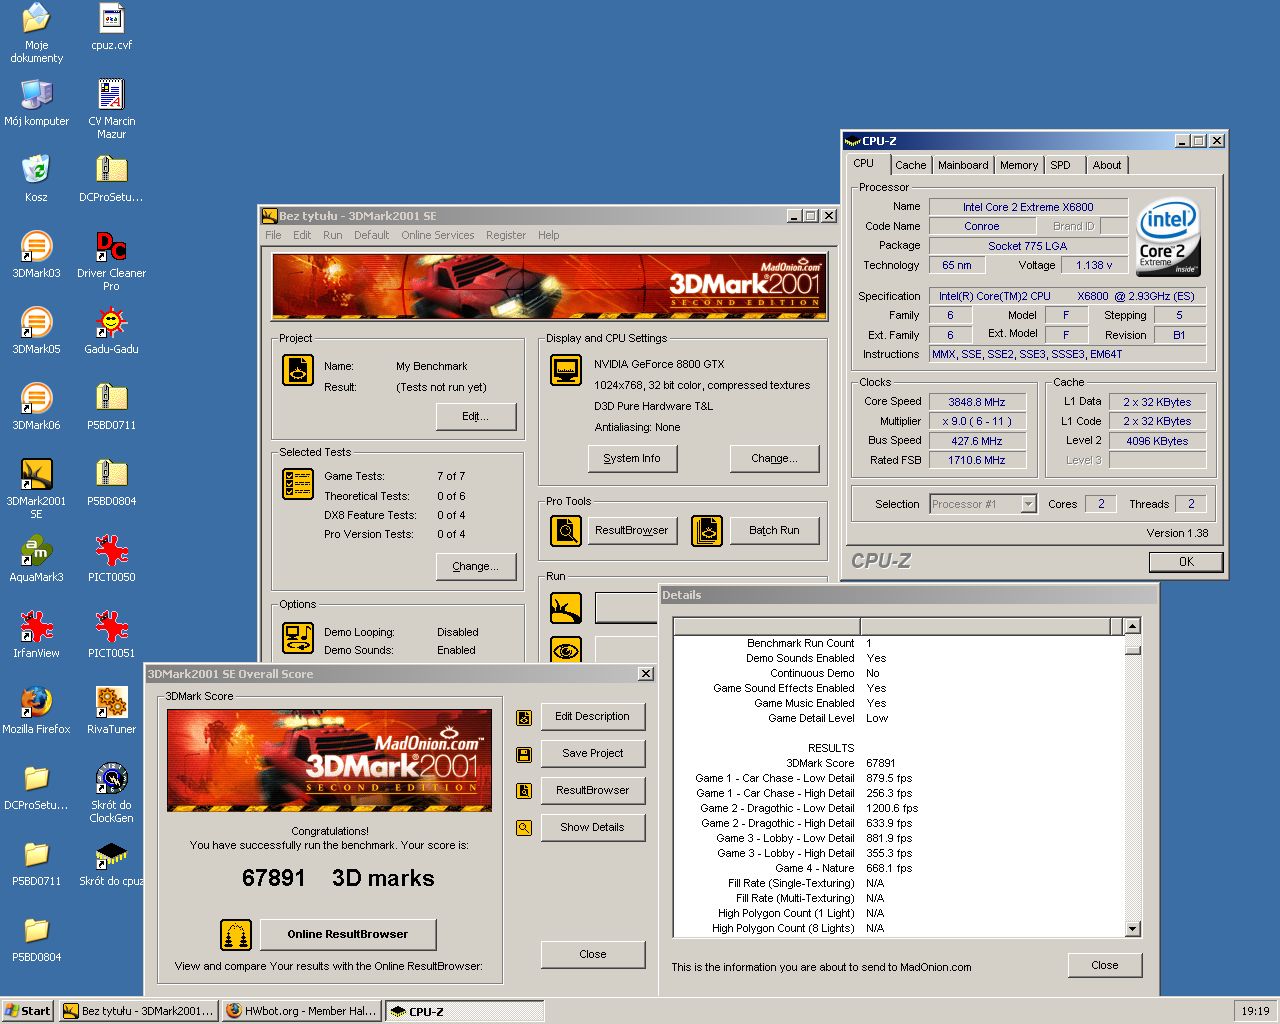The width and height of the screenshot is (1280, 1024).
Task: Launch 3DMark05 desktop shortcut
Action: [36, 330]
